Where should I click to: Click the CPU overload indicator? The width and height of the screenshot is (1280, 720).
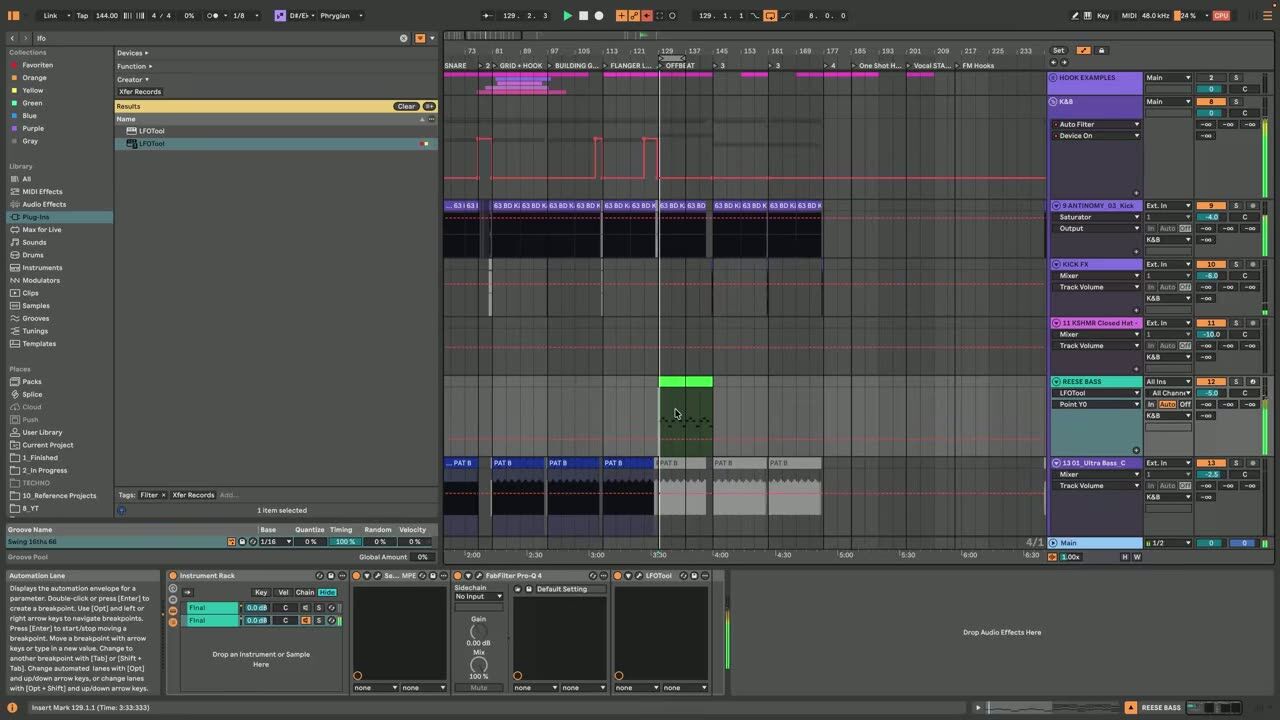(1221, 15)
